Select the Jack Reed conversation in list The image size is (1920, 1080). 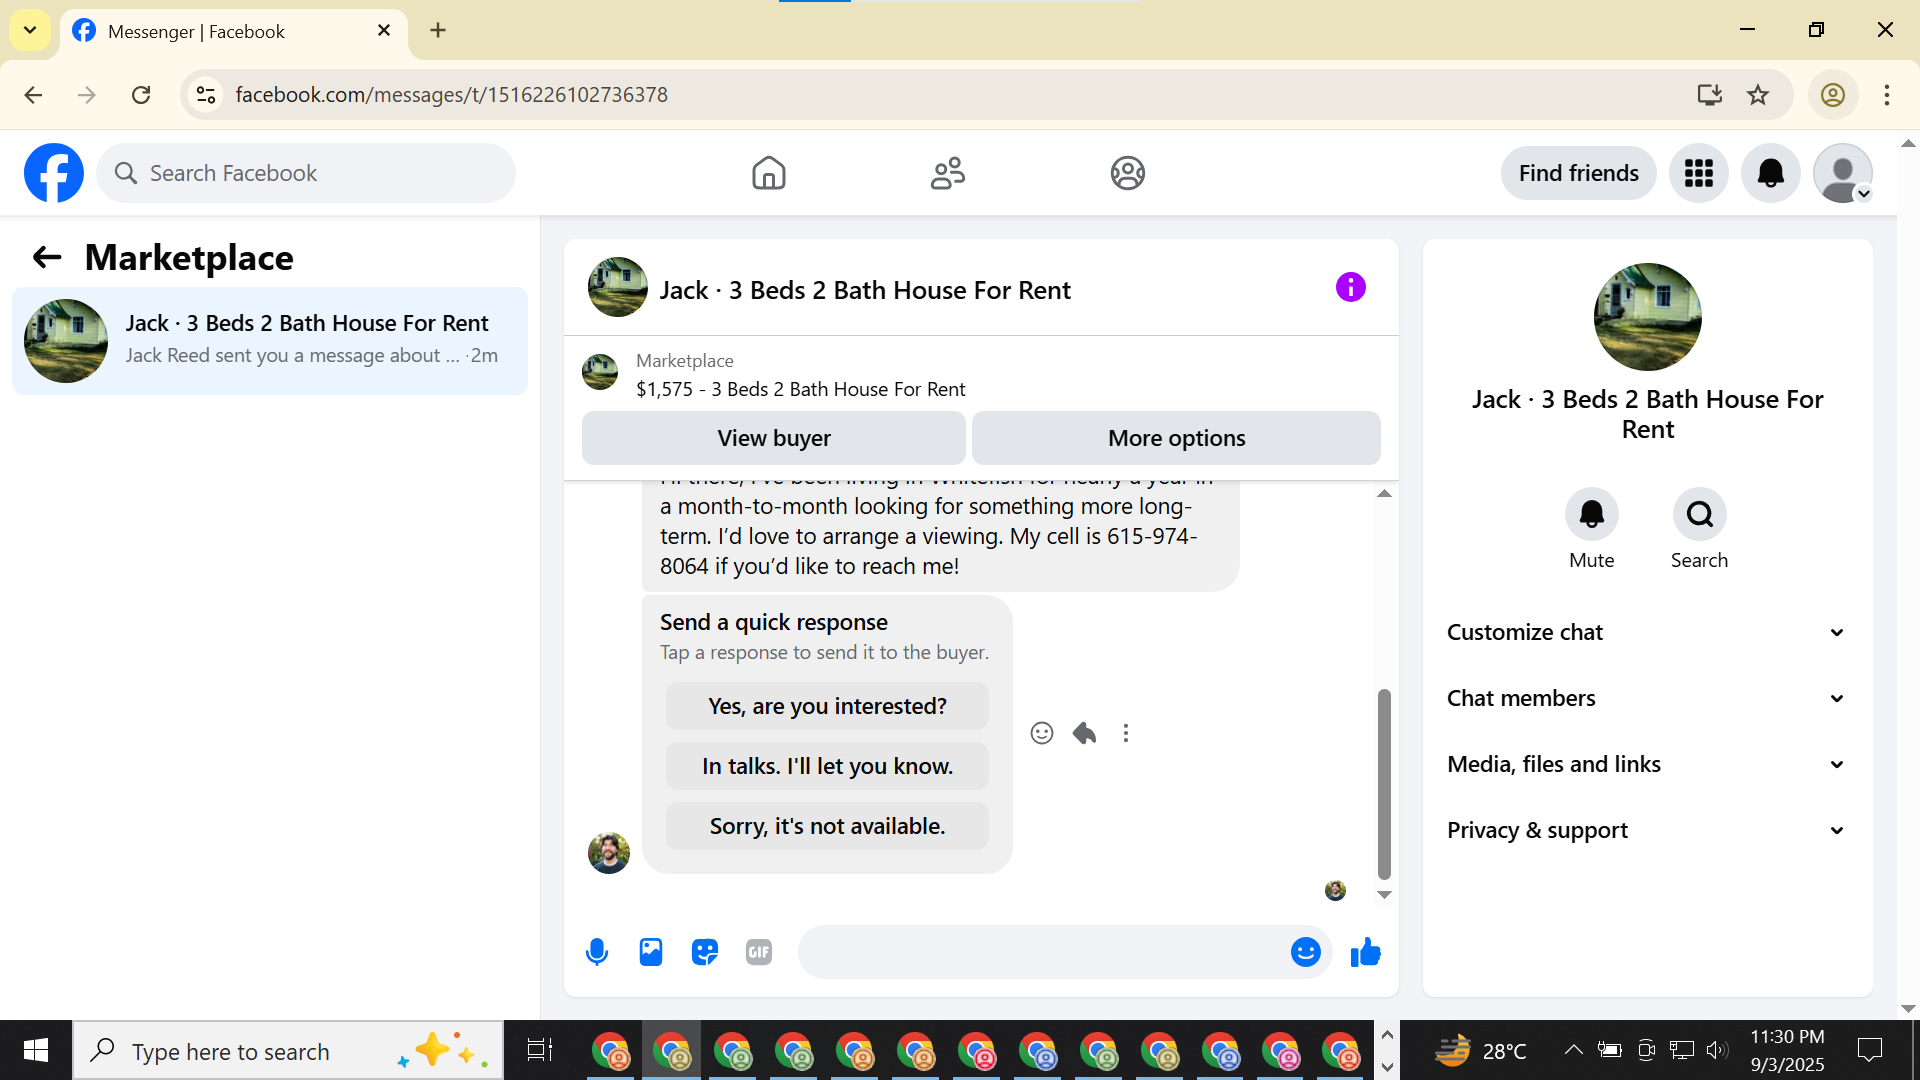[x=270, y=341]
